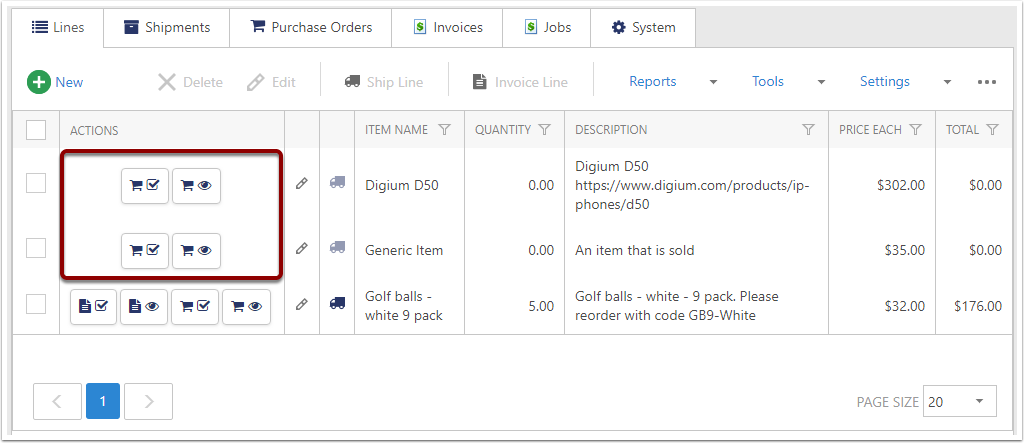Go to next page arrow button
1024x443 pixels.
point(148,402)
